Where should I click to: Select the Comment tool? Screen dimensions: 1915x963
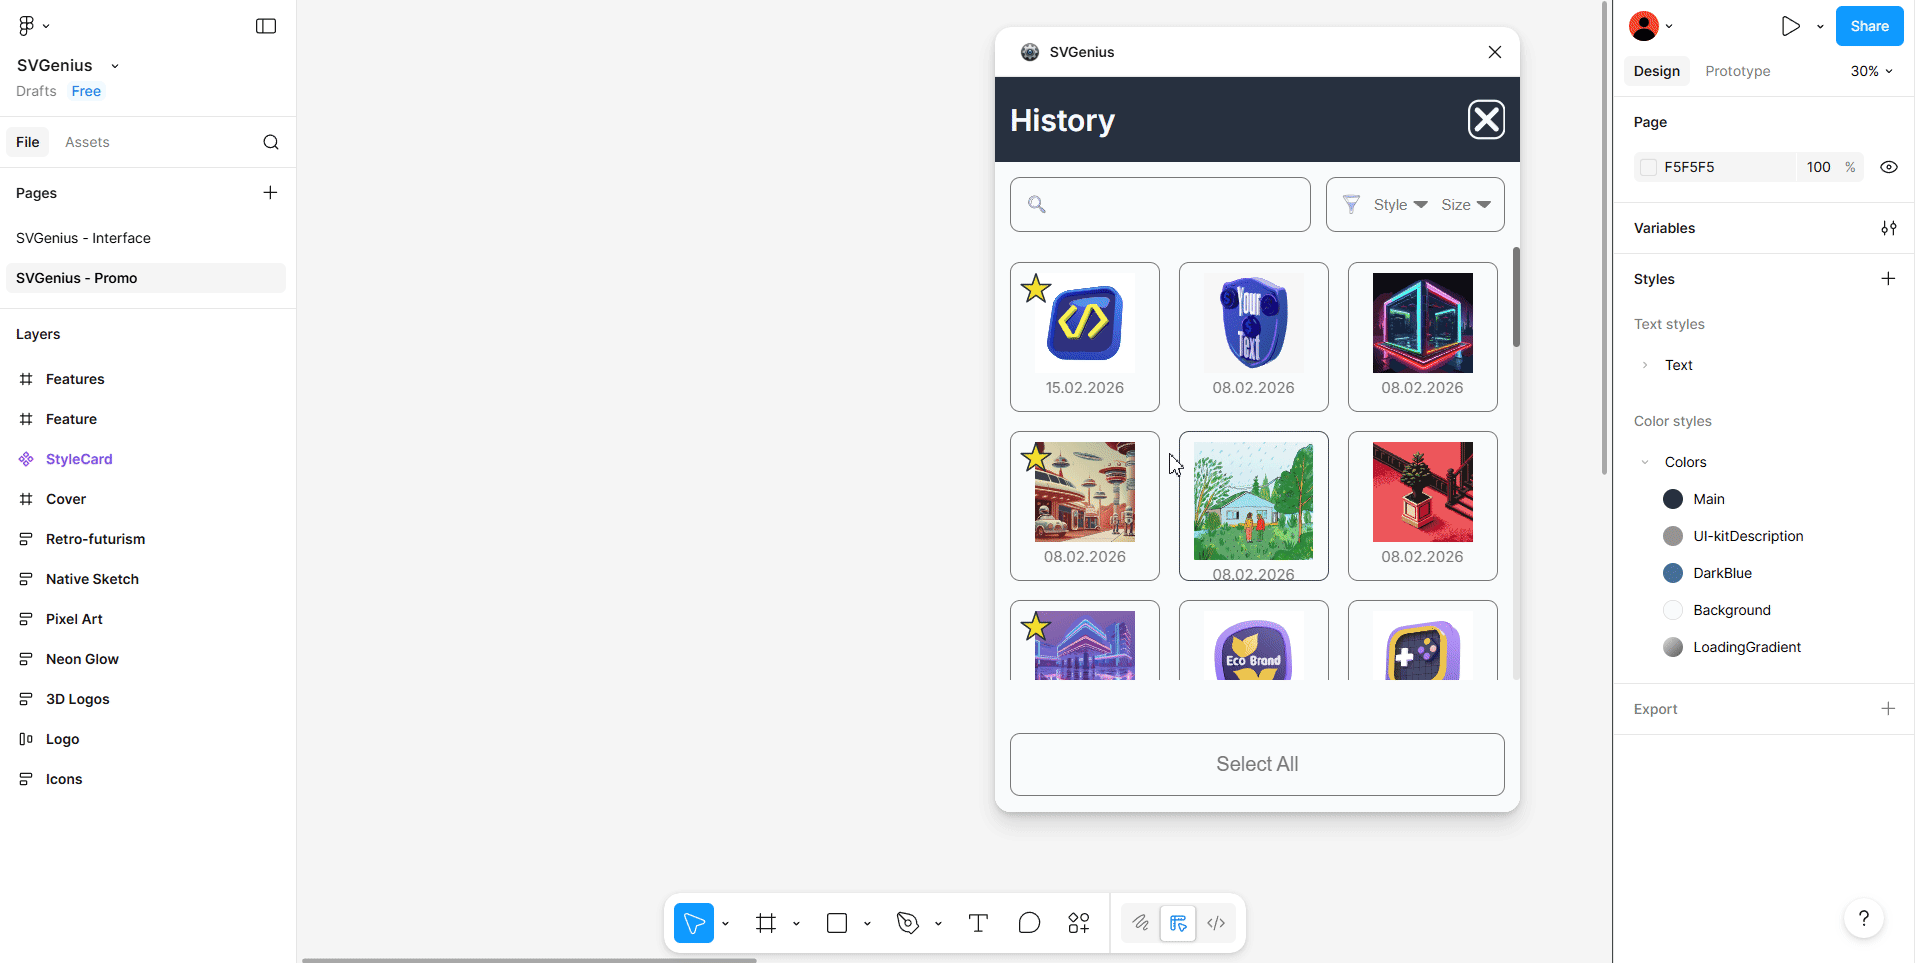pyautogui.click(x=1029, y=923)
